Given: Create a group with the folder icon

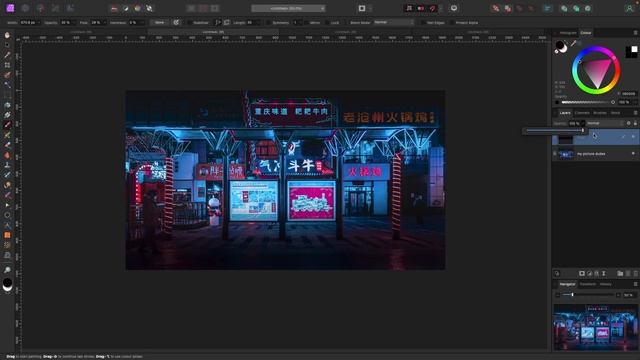Looking at the screenshot, I should [x=620, y=273].
